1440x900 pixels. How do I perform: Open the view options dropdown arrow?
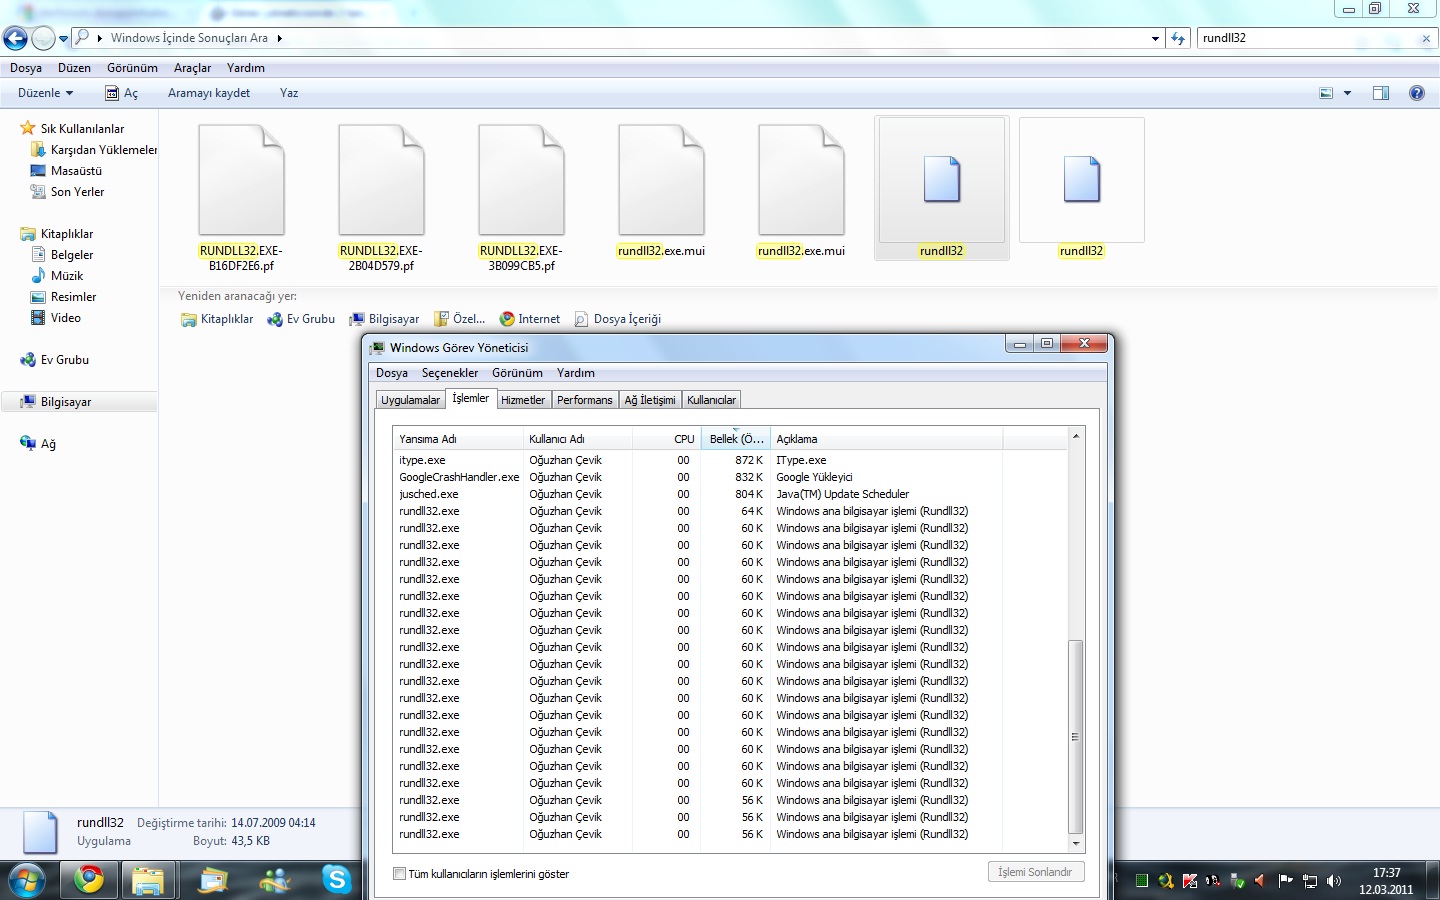click(1347, 93)
